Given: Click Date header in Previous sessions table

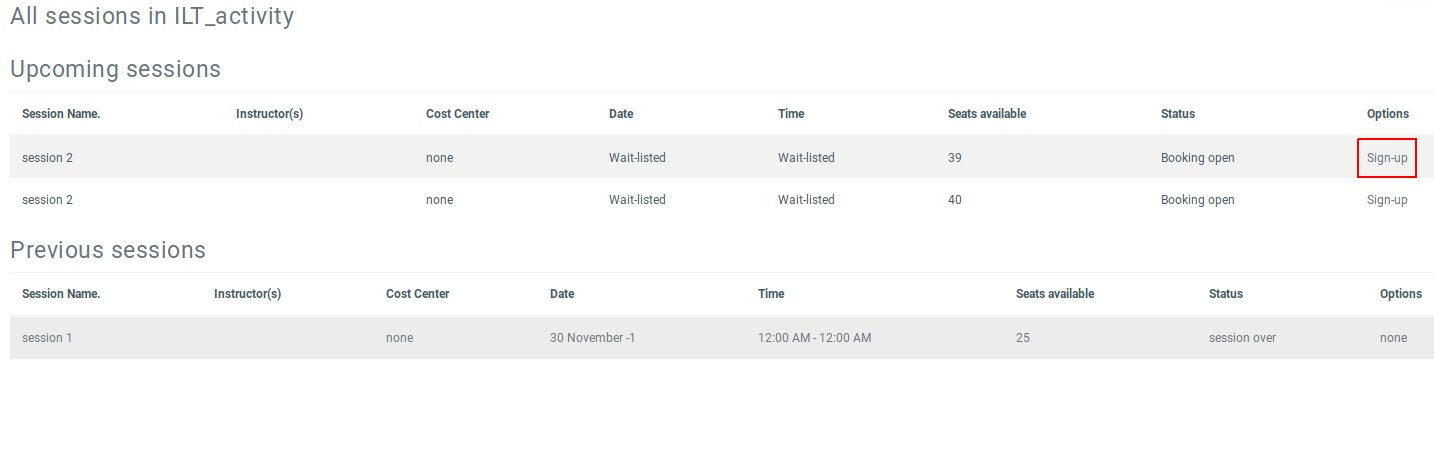Looking at the screenshot, I should pos(562,294).
